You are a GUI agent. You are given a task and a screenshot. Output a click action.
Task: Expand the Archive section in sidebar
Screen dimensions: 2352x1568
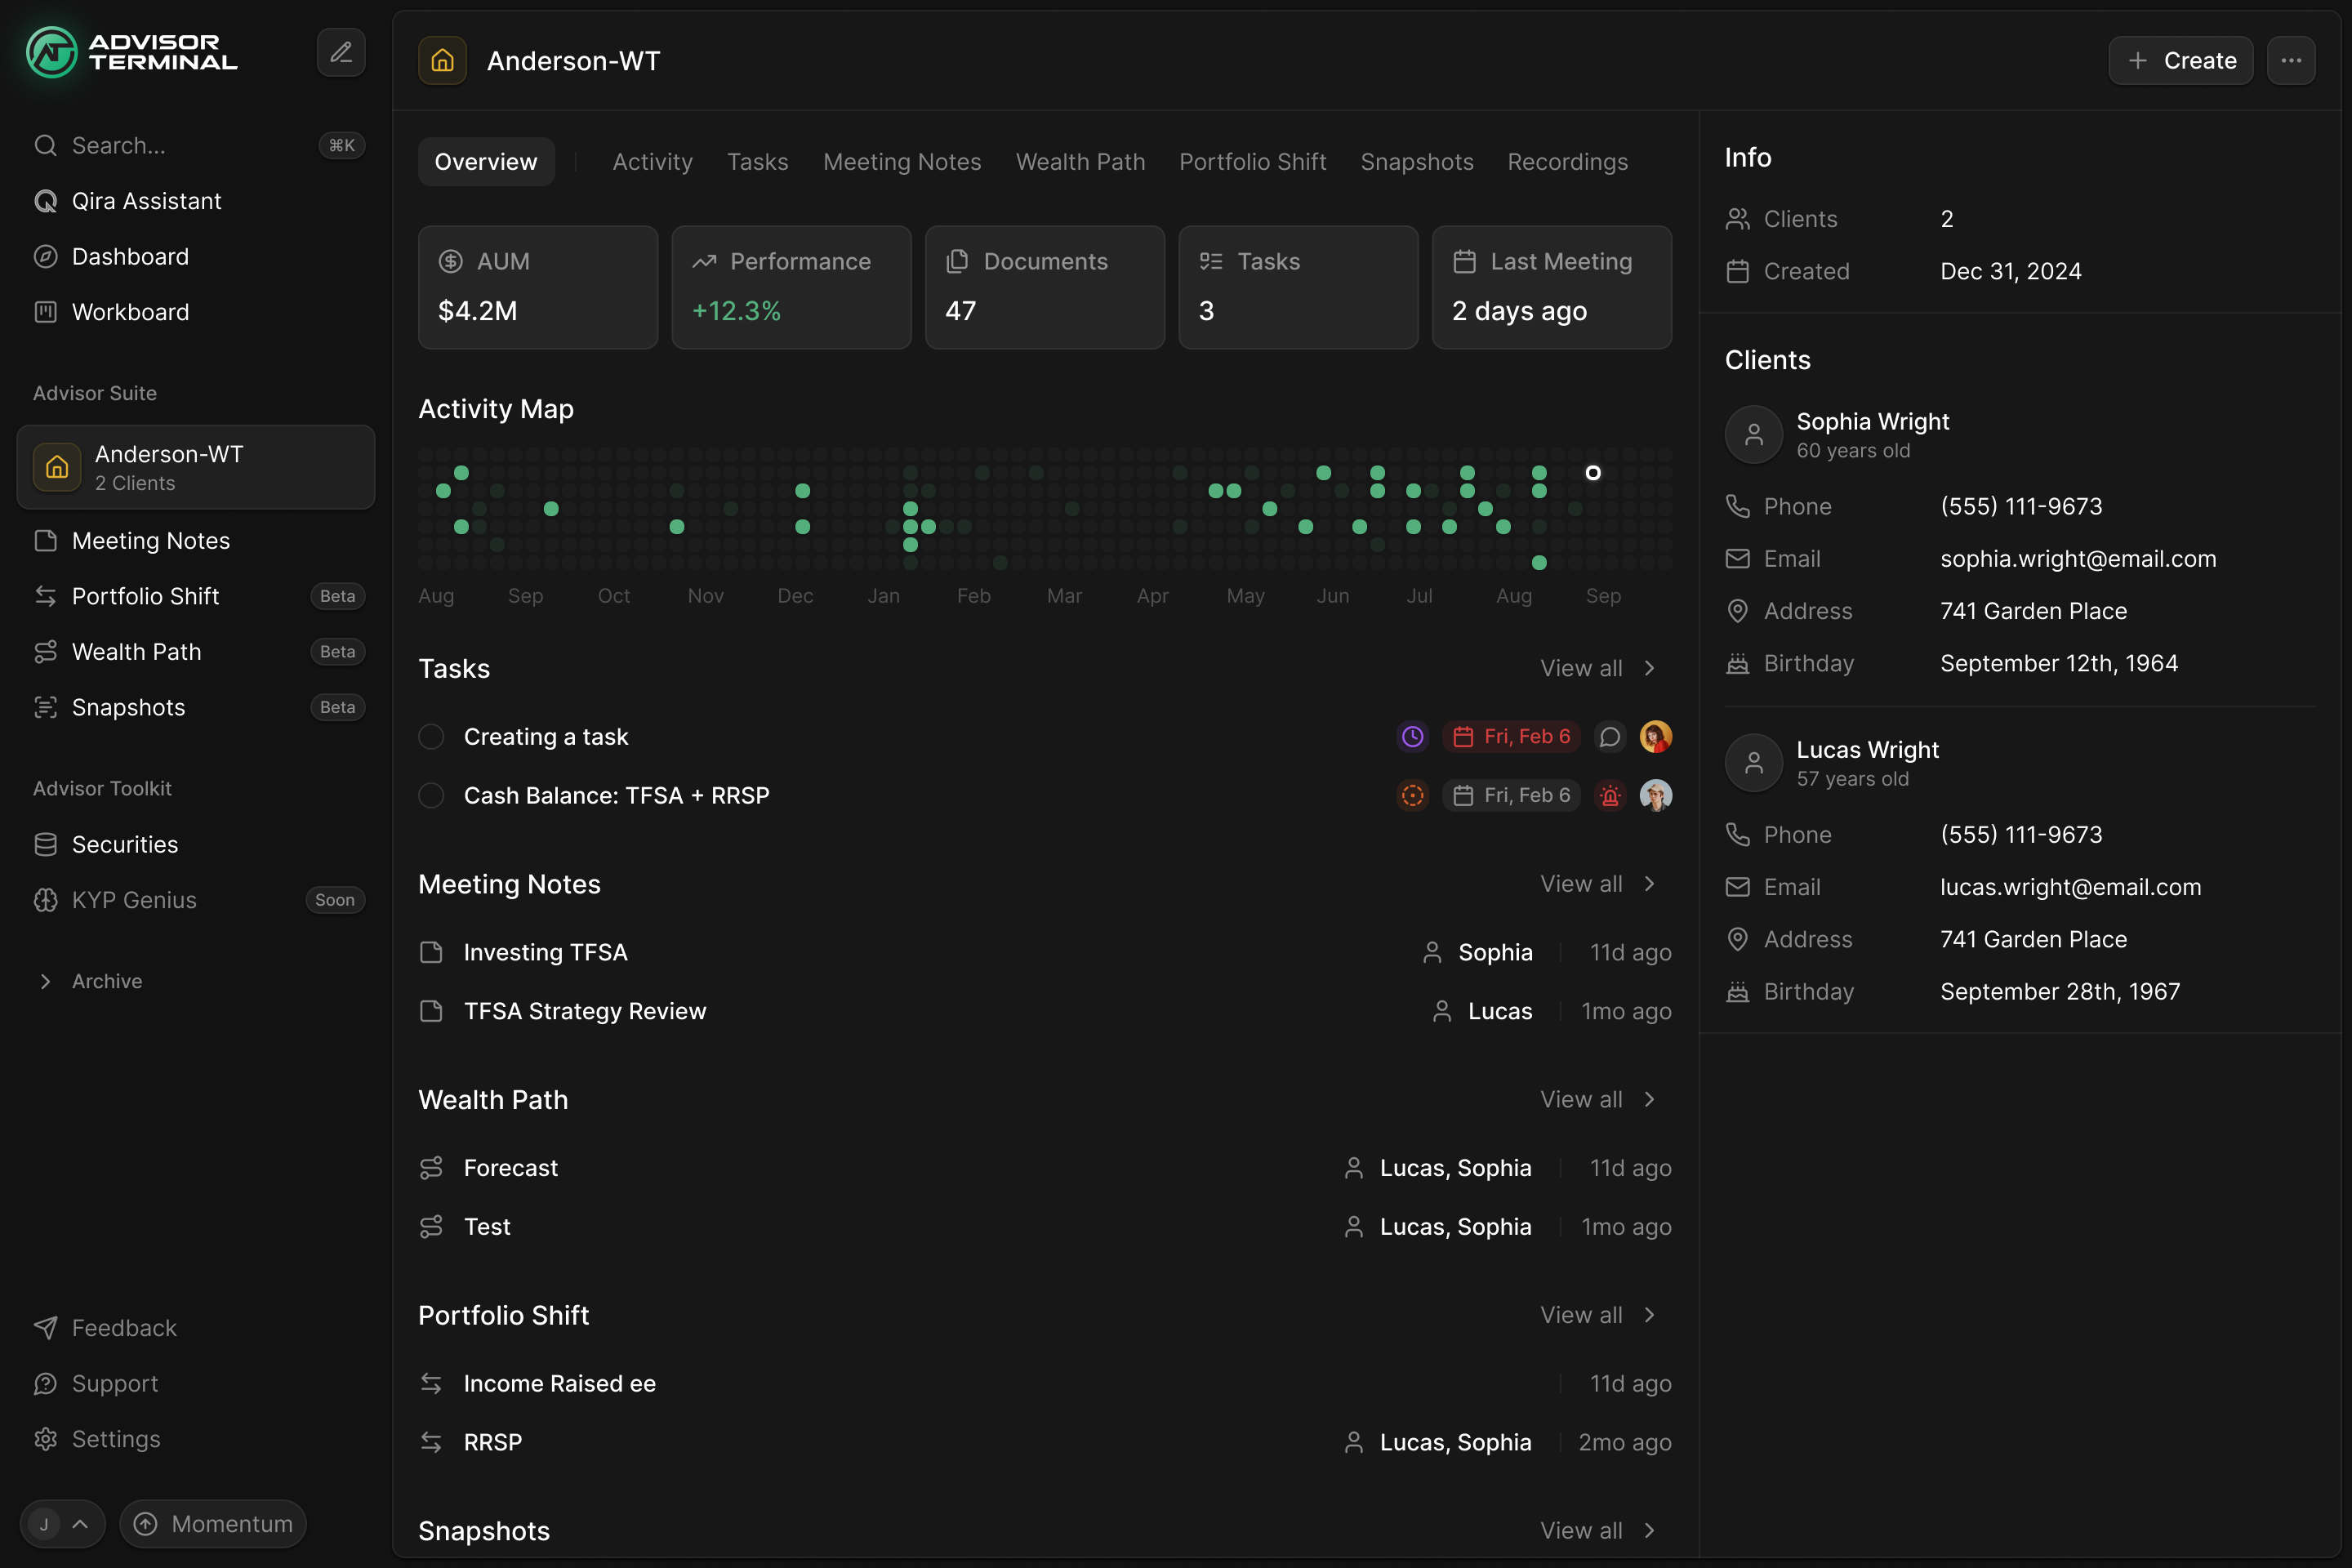pos(88,982)
